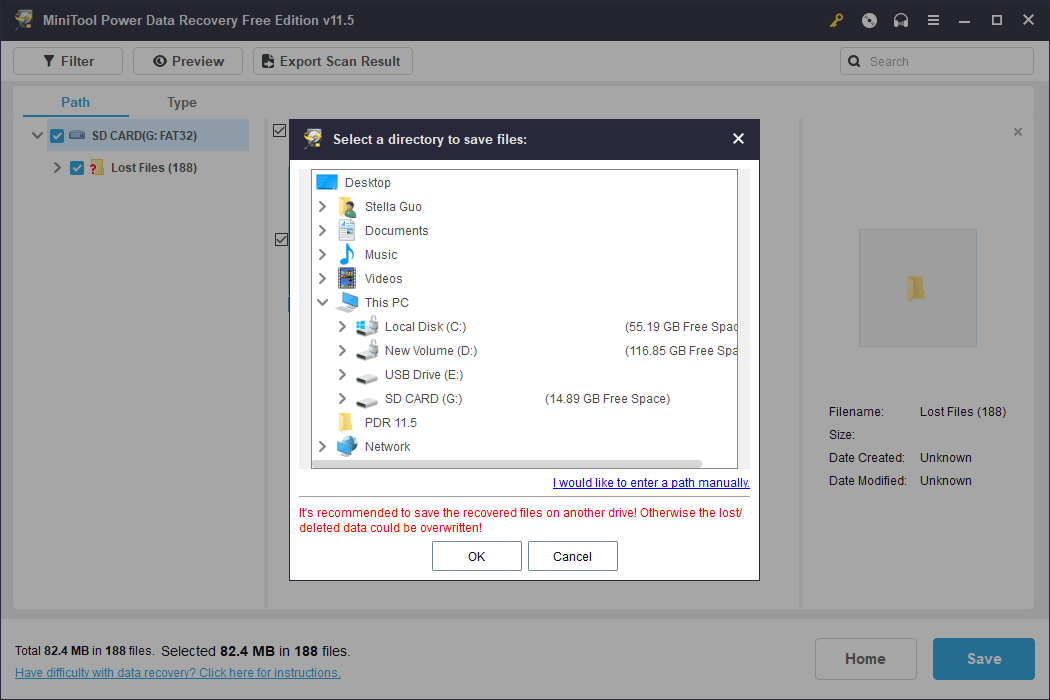Screen dimensions: 1050x700
Task: Click the SD CARD drive icon in Path tree
Action: (x=77, y=135)
